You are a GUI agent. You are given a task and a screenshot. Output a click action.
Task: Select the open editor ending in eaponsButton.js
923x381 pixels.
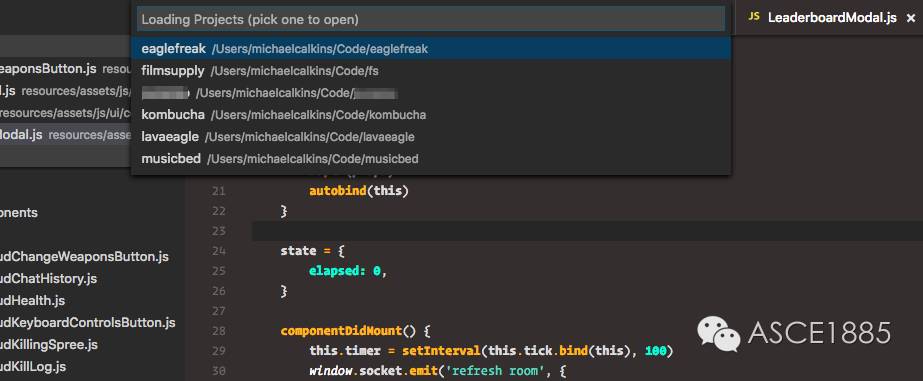[65, 69]
